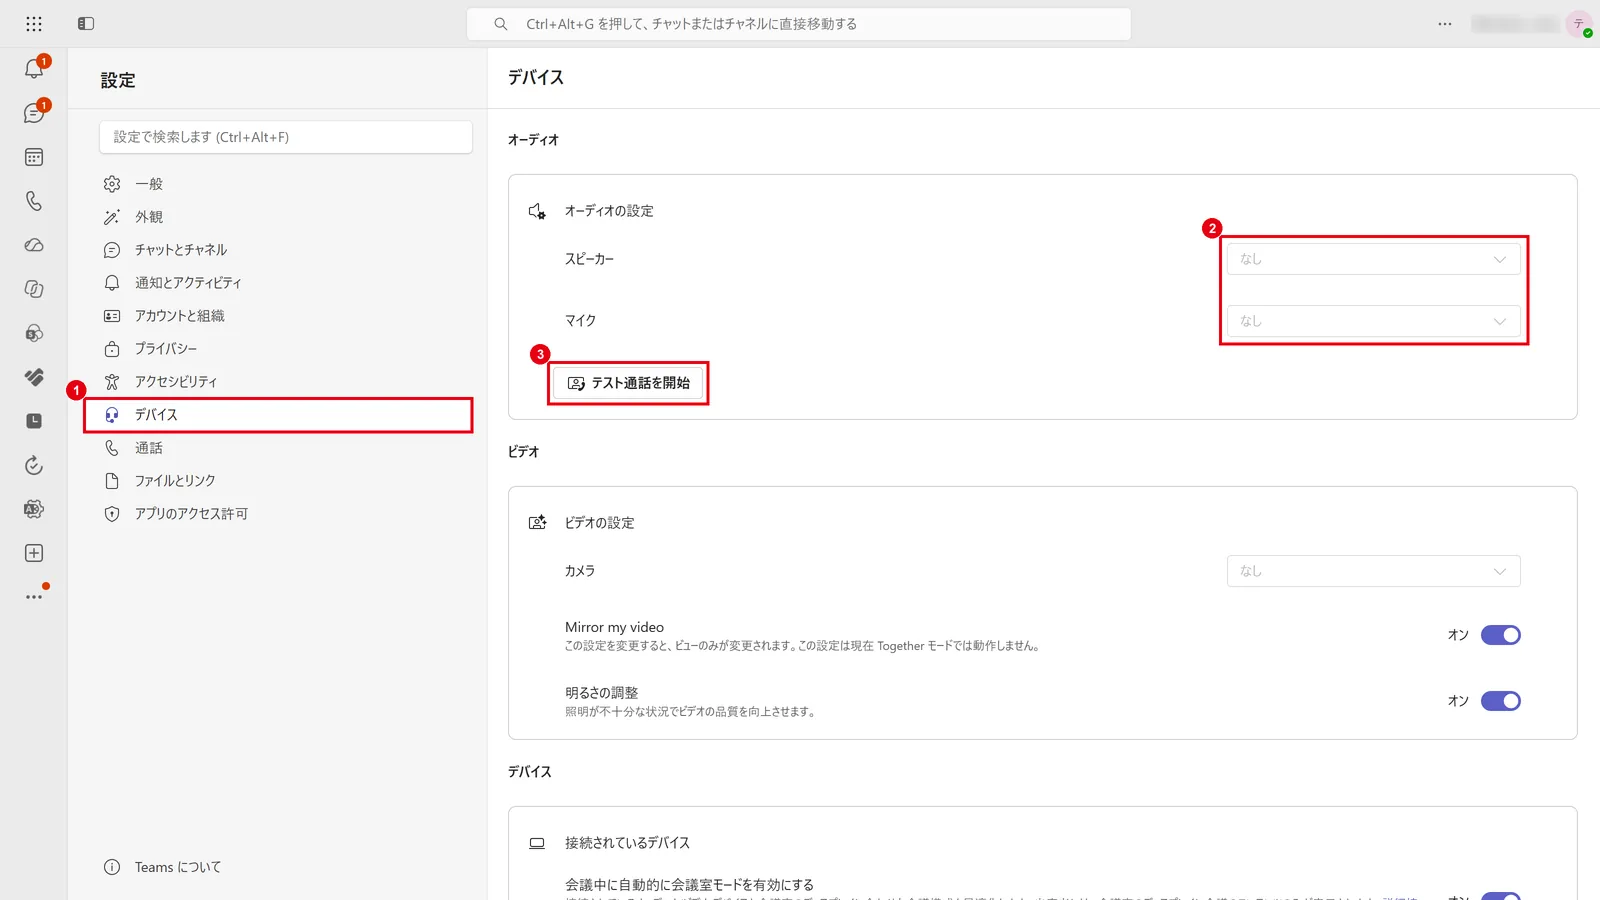Click the オーディオの設定 heading text
Viewport: 1600px width, 900px height.
(x=609, y=211)
